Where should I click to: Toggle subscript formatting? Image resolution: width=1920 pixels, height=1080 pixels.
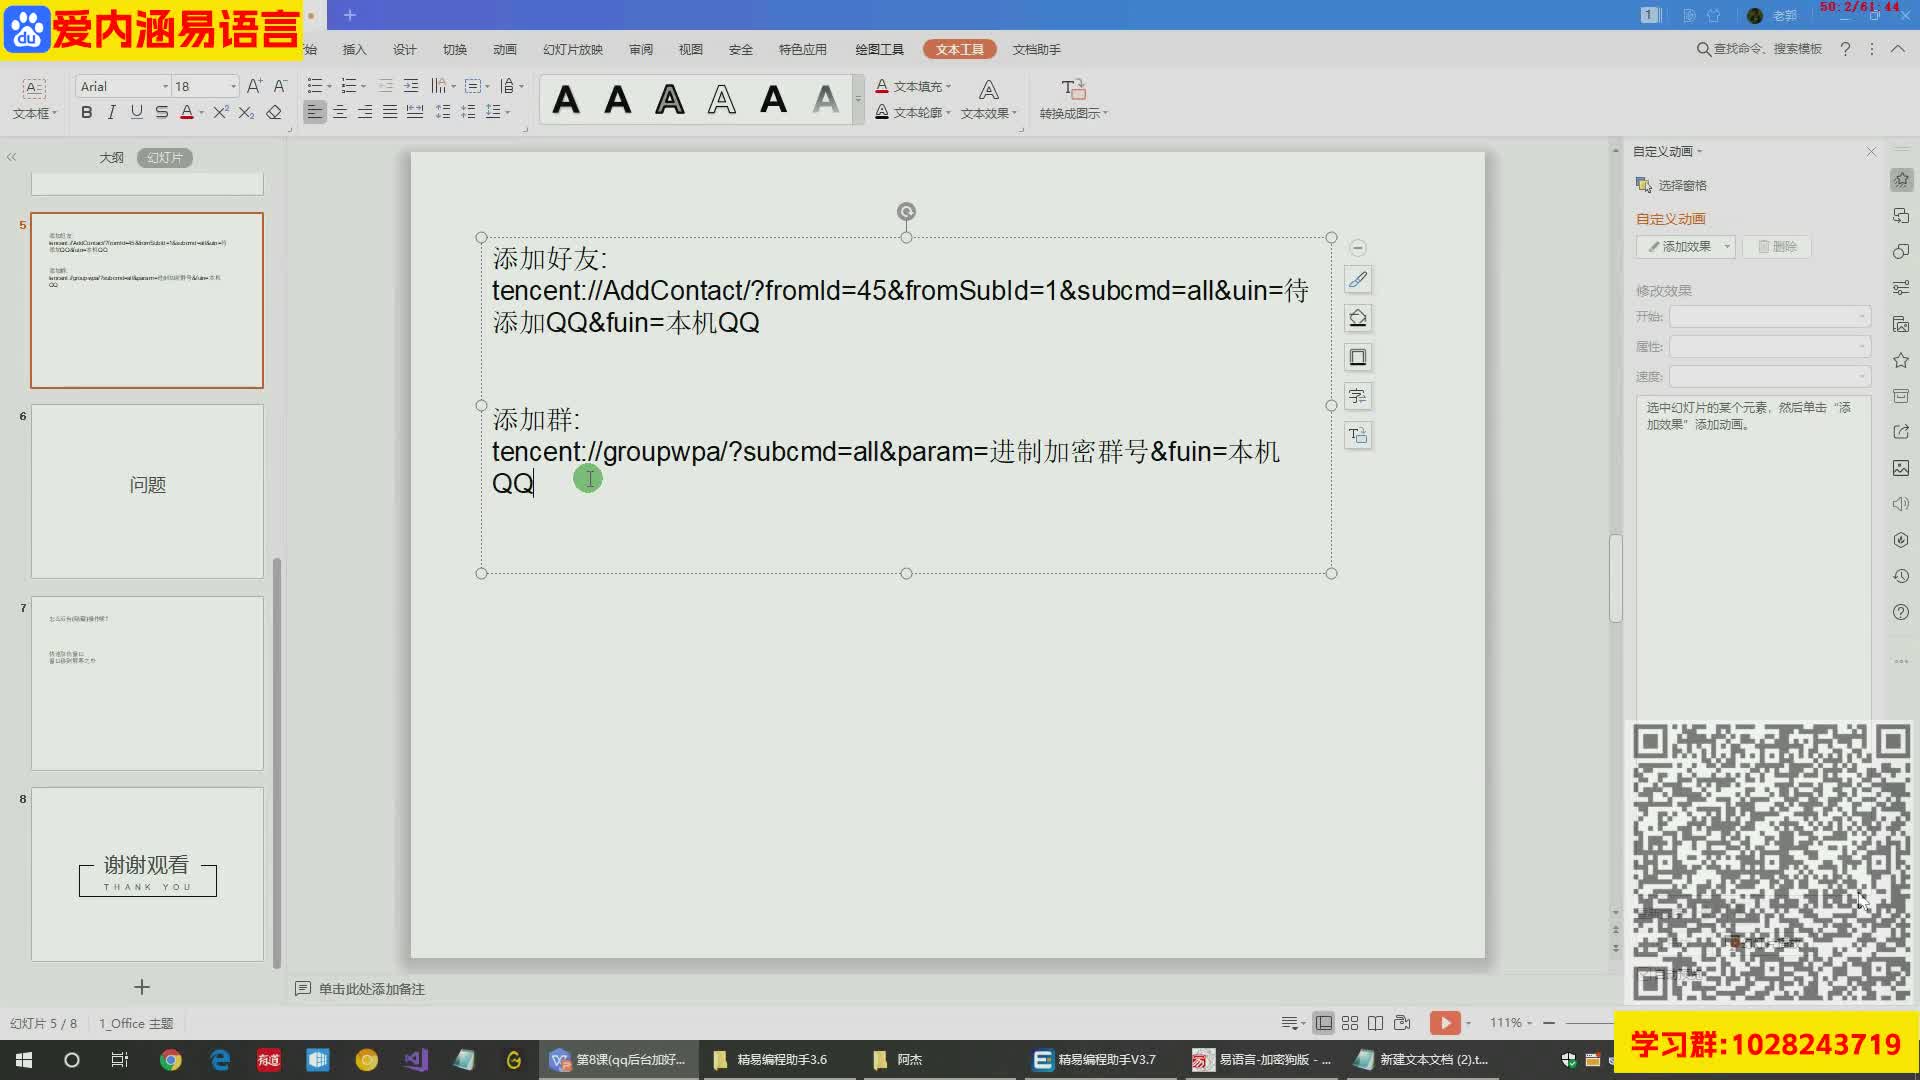(x=246, y=112)
